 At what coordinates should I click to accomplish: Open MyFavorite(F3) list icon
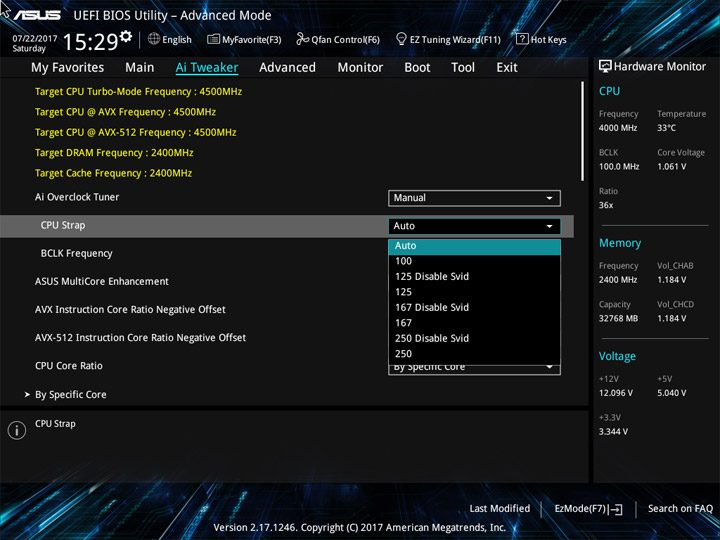pos(213,39)
